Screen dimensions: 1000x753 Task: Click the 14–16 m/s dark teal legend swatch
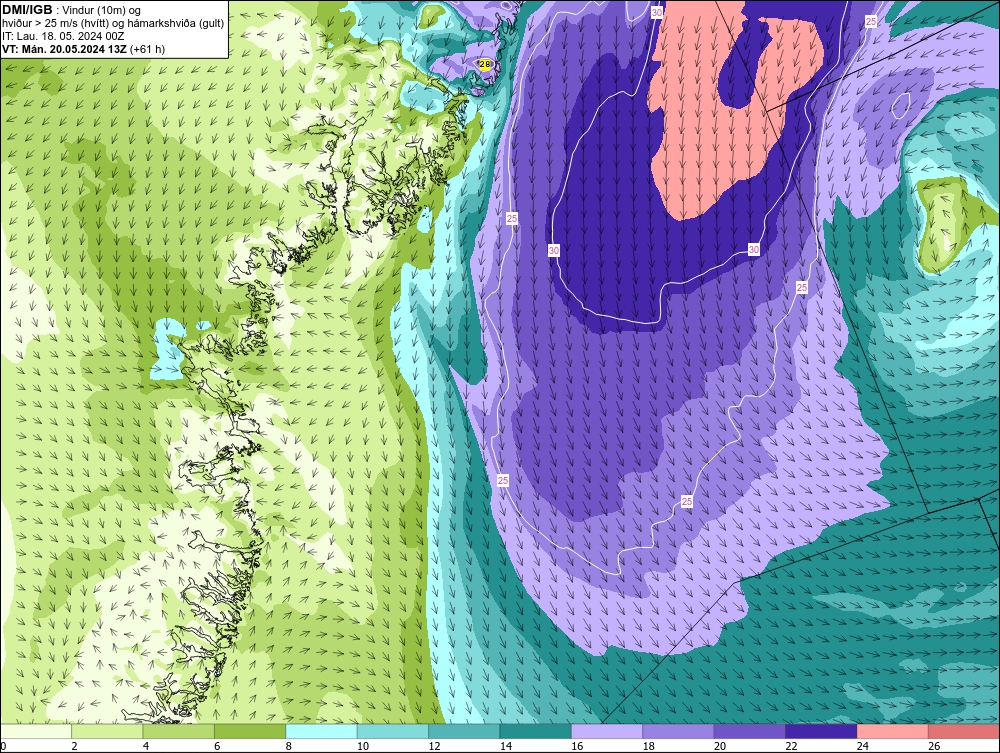click(x=536, y=731)
